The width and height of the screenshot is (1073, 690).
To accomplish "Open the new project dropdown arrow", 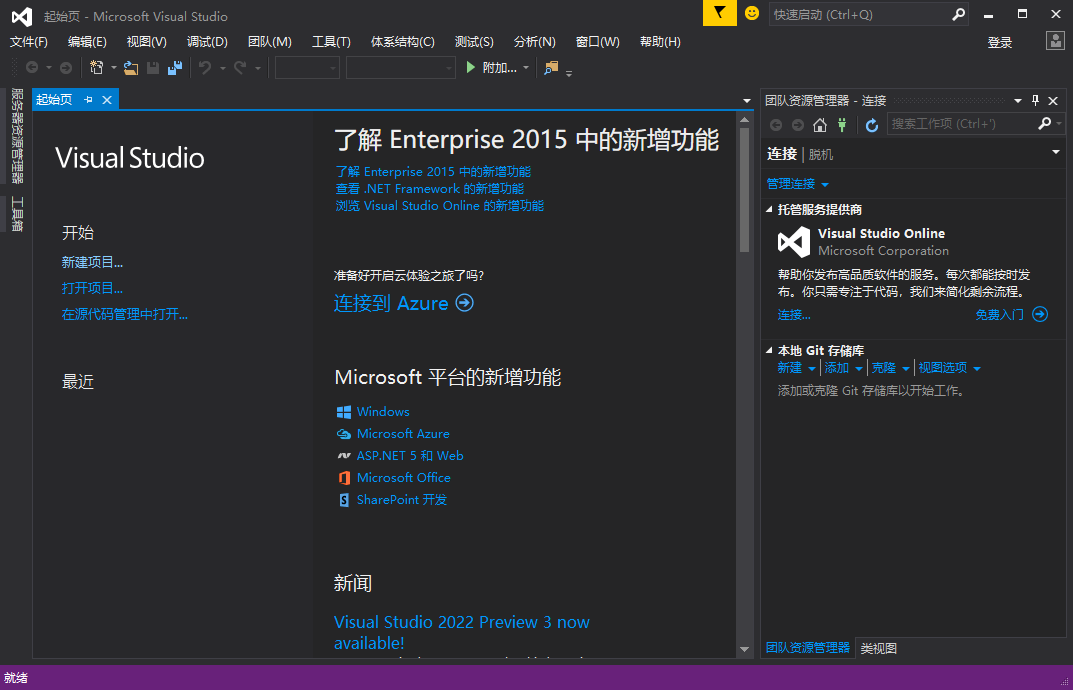I will pyautogui.click(x=114, y=68).
